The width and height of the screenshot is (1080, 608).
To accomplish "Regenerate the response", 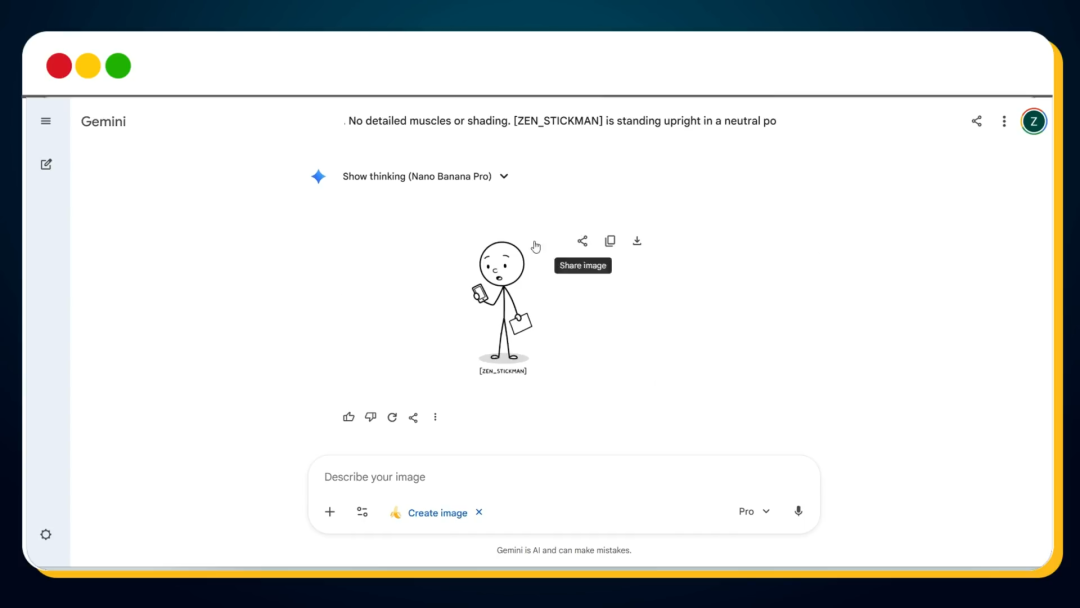I will pos(392,417).
